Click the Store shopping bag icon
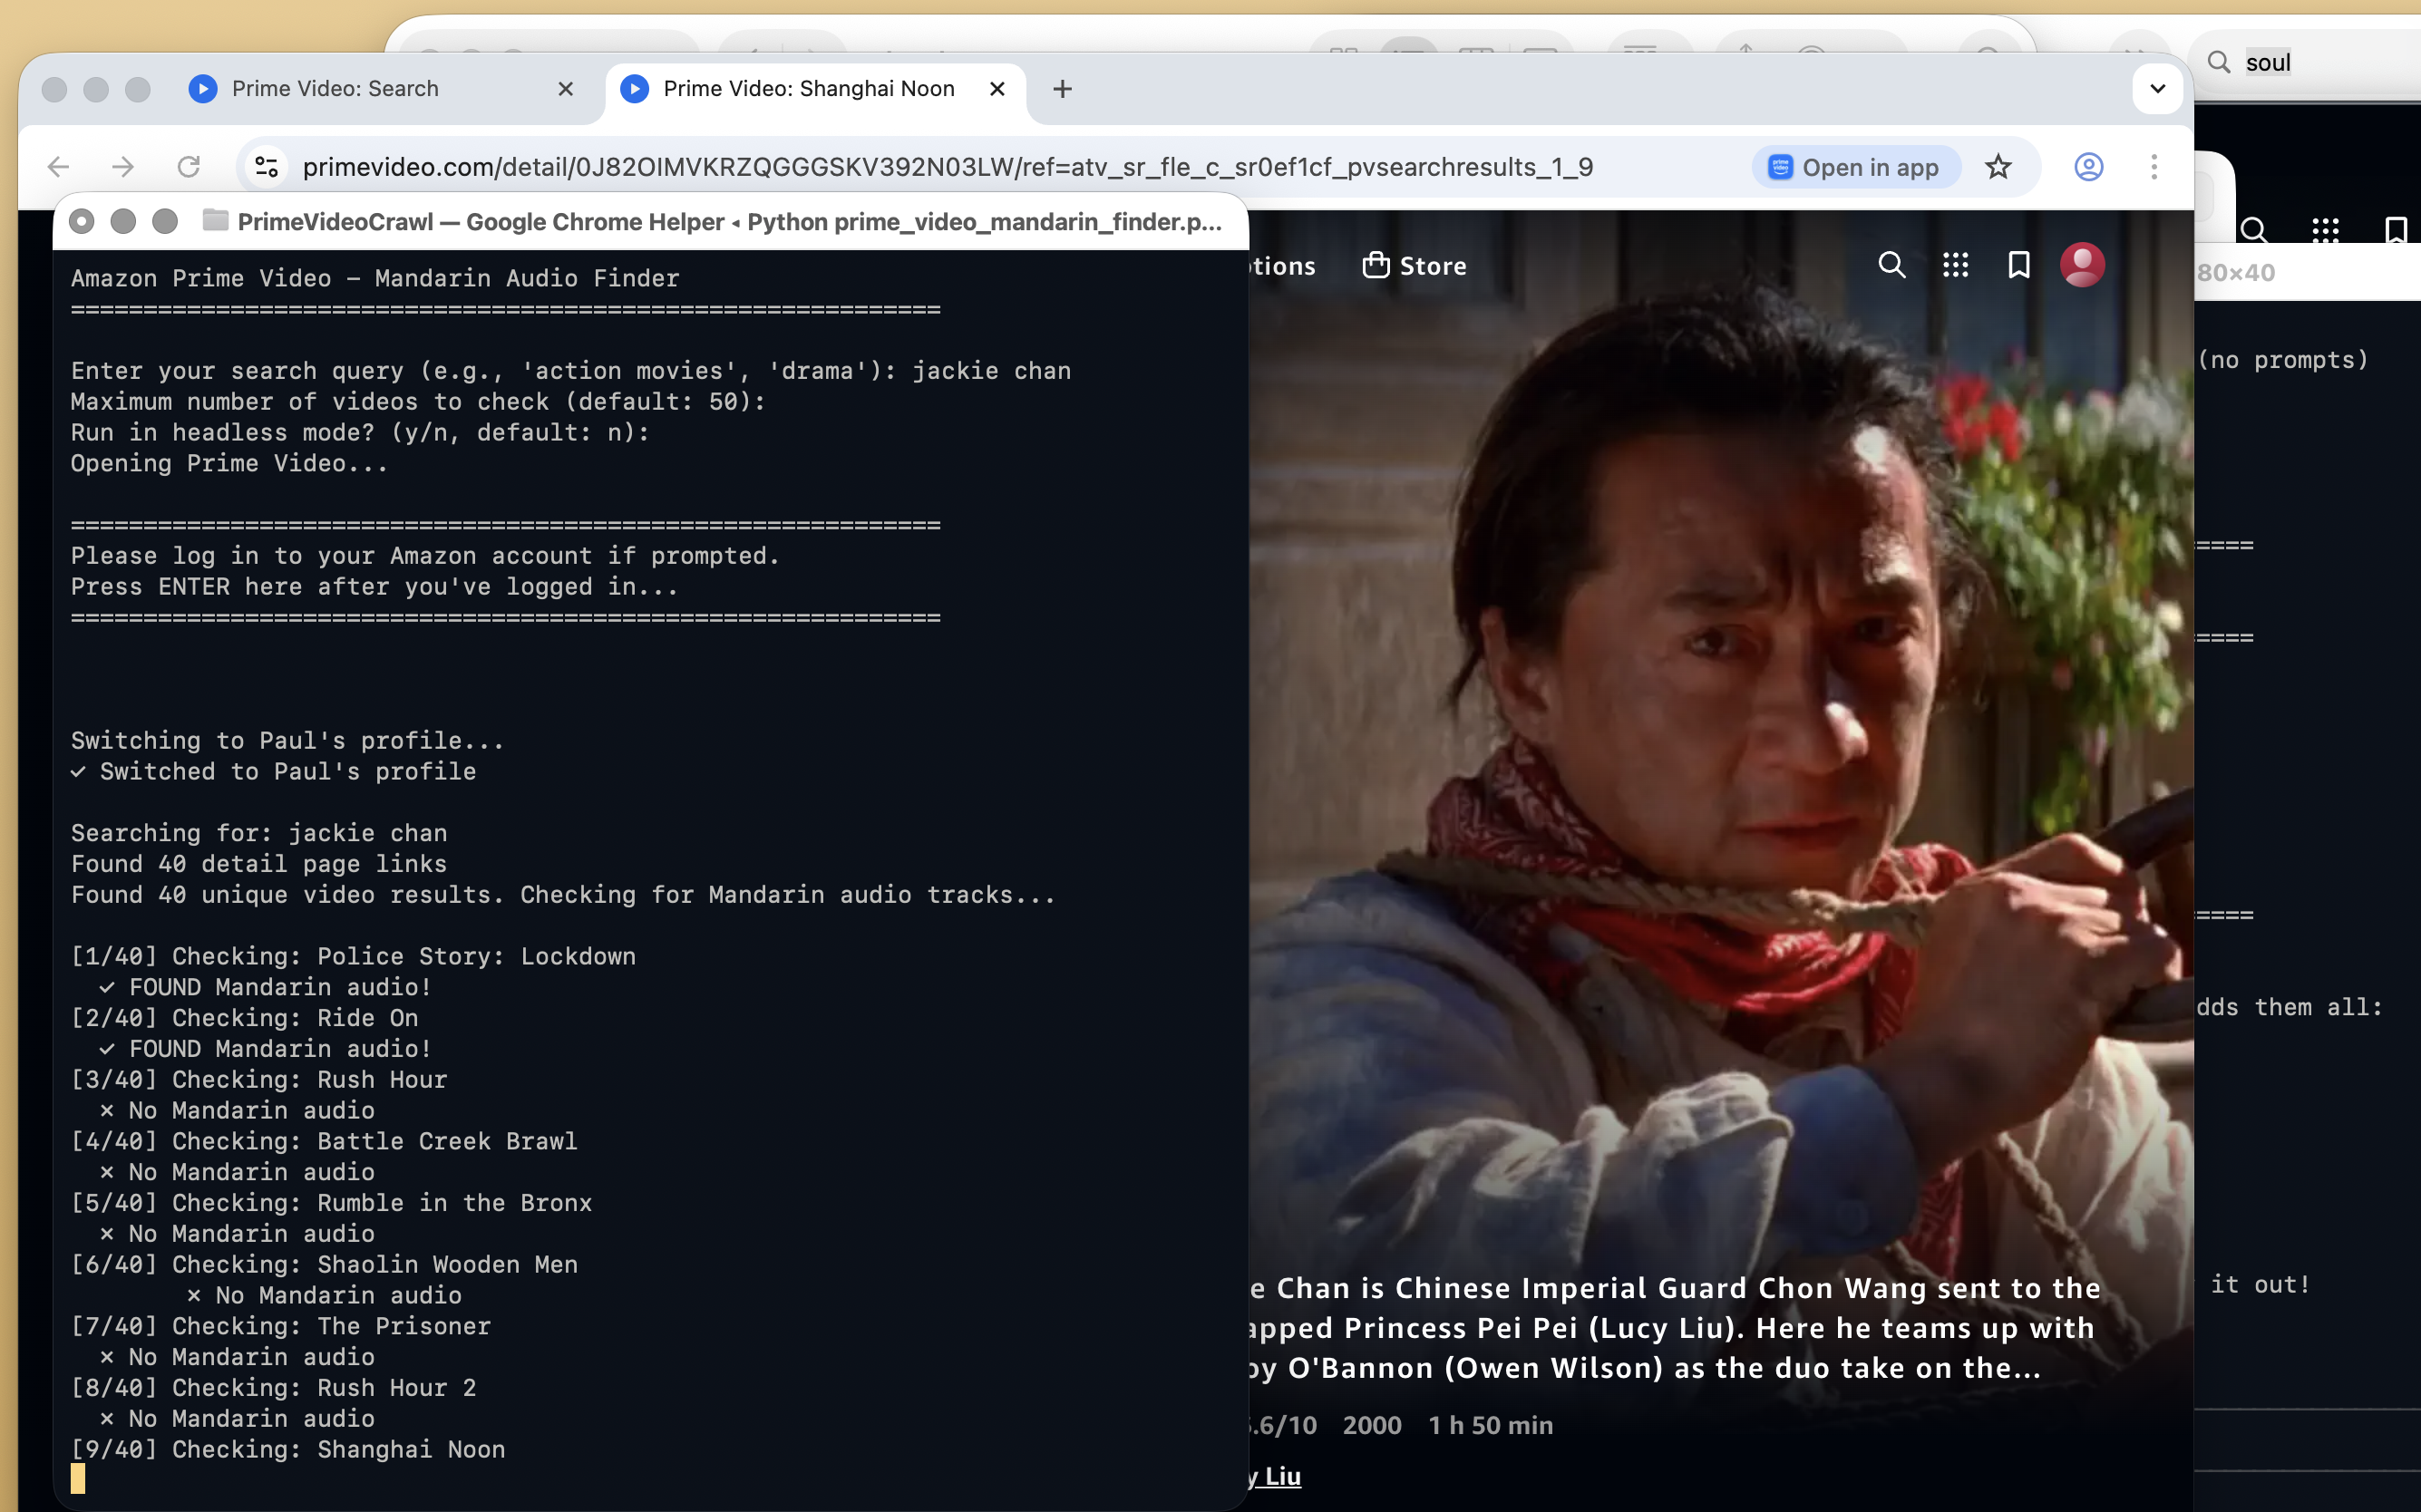 (x=1377, y=264)
